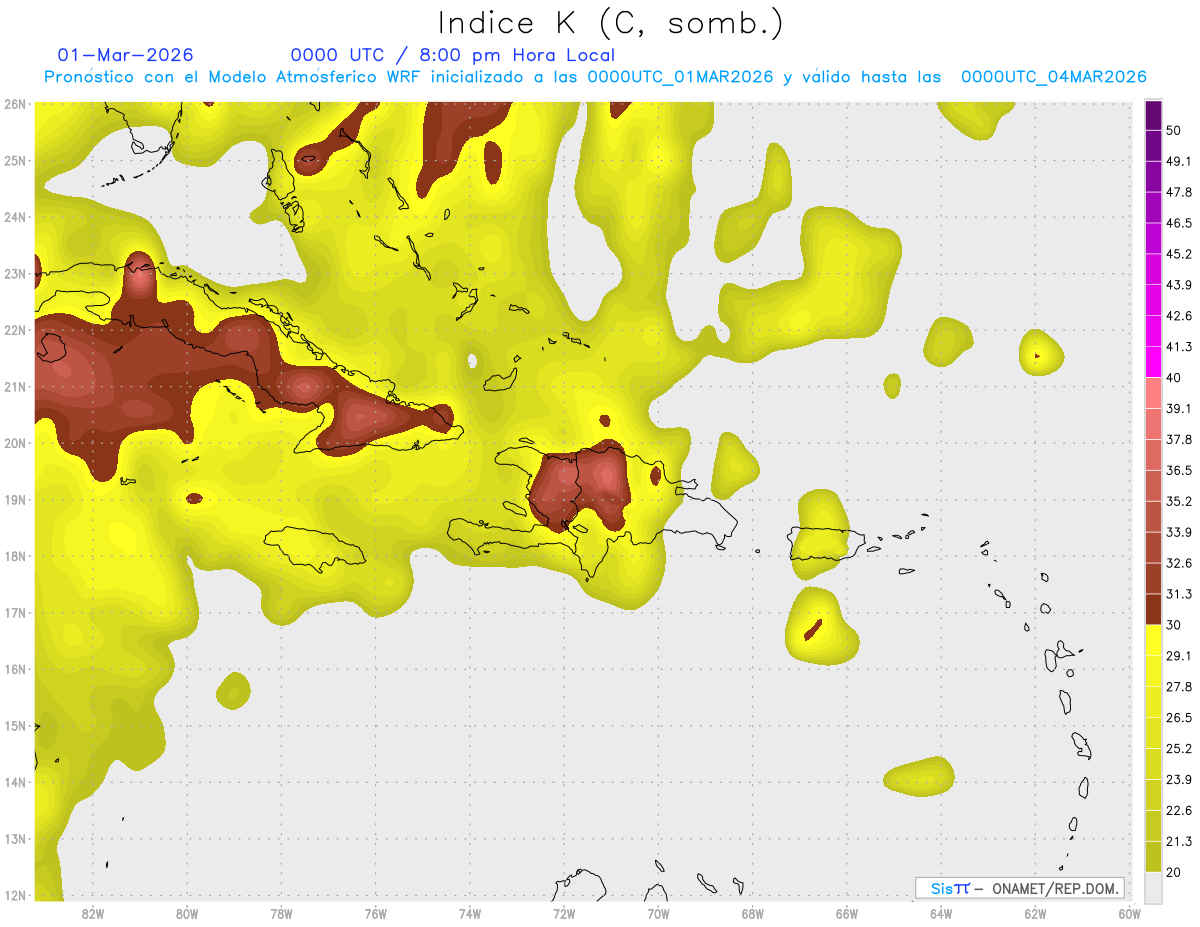Click latitude axis label "15N"
This screenshot has width=1200, height=927.
[14, 725]
